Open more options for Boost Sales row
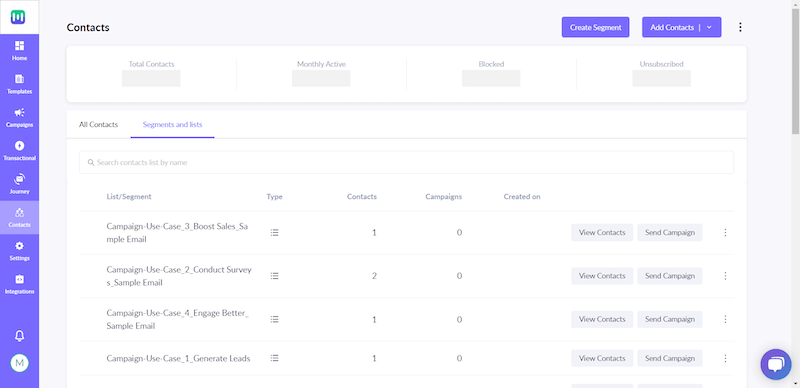Viewport: 800px width, 388px height. (x=725, y=232)
